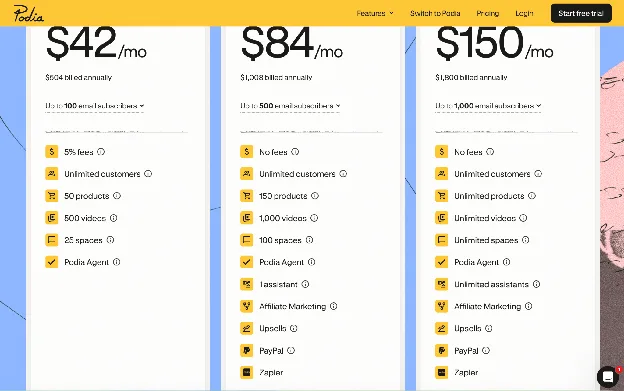624x391 pixels.
Task: Click the Start free trial button
Action: click(581, 14)
